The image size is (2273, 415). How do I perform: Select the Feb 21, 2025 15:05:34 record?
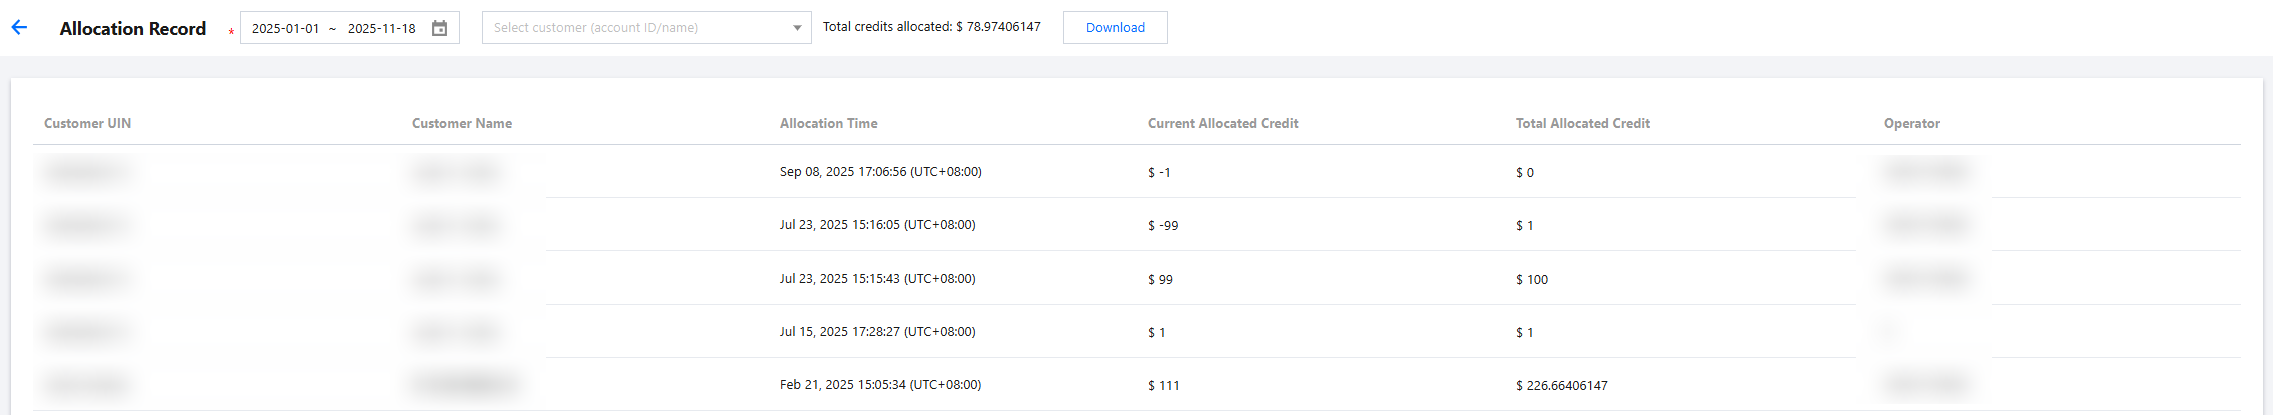click(880, 385)
